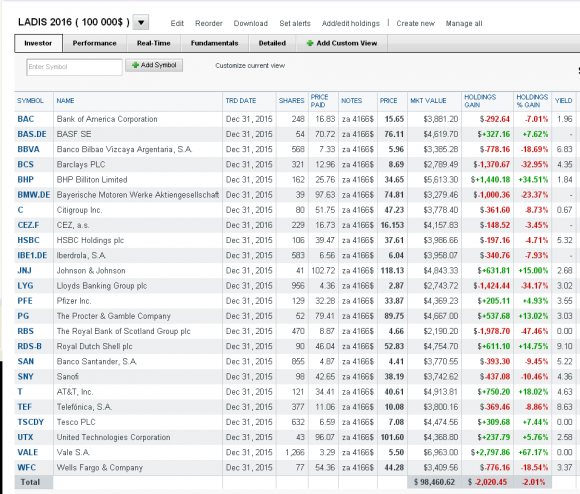This screenshot has height=494, width=580.
Task: Open the AT&T T symbol link
Action: [20, 392]
